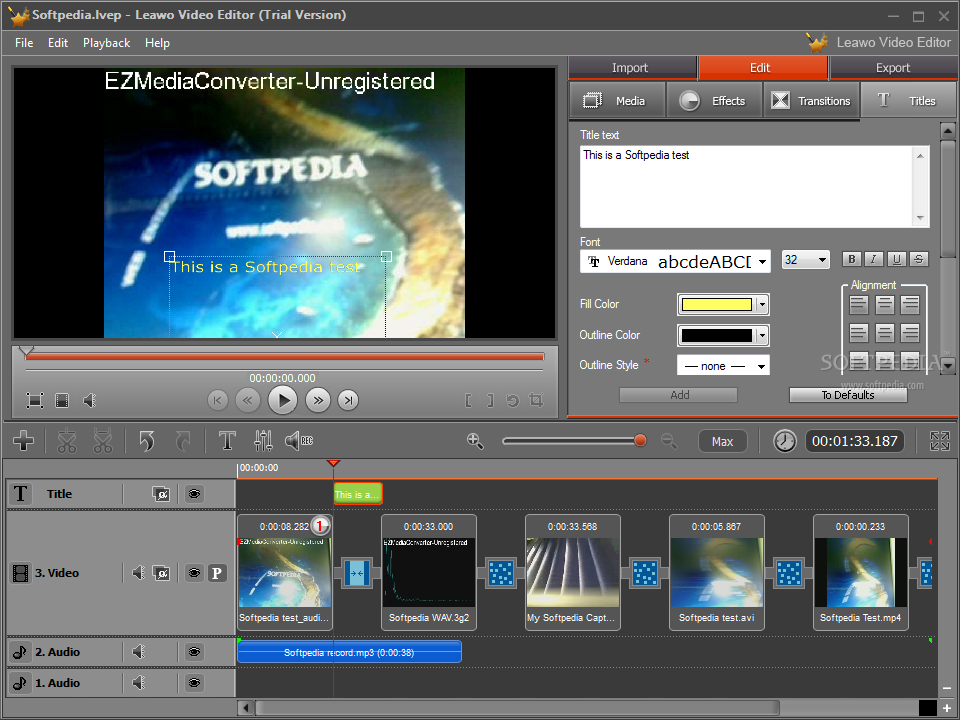
Task: Toggle 3. Video track lock icon
Action: pos(161,573)
